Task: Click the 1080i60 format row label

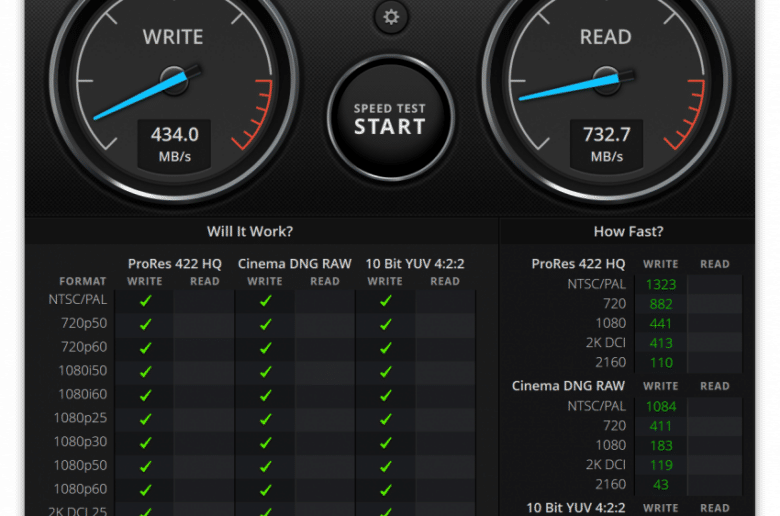Action: click(83, 394)
